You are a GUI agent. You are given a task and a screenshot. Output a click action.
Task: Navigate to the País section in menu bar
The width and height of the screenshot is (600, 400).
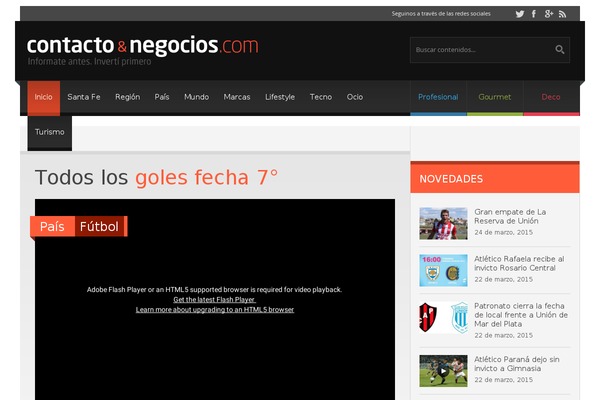coord(162,97)
